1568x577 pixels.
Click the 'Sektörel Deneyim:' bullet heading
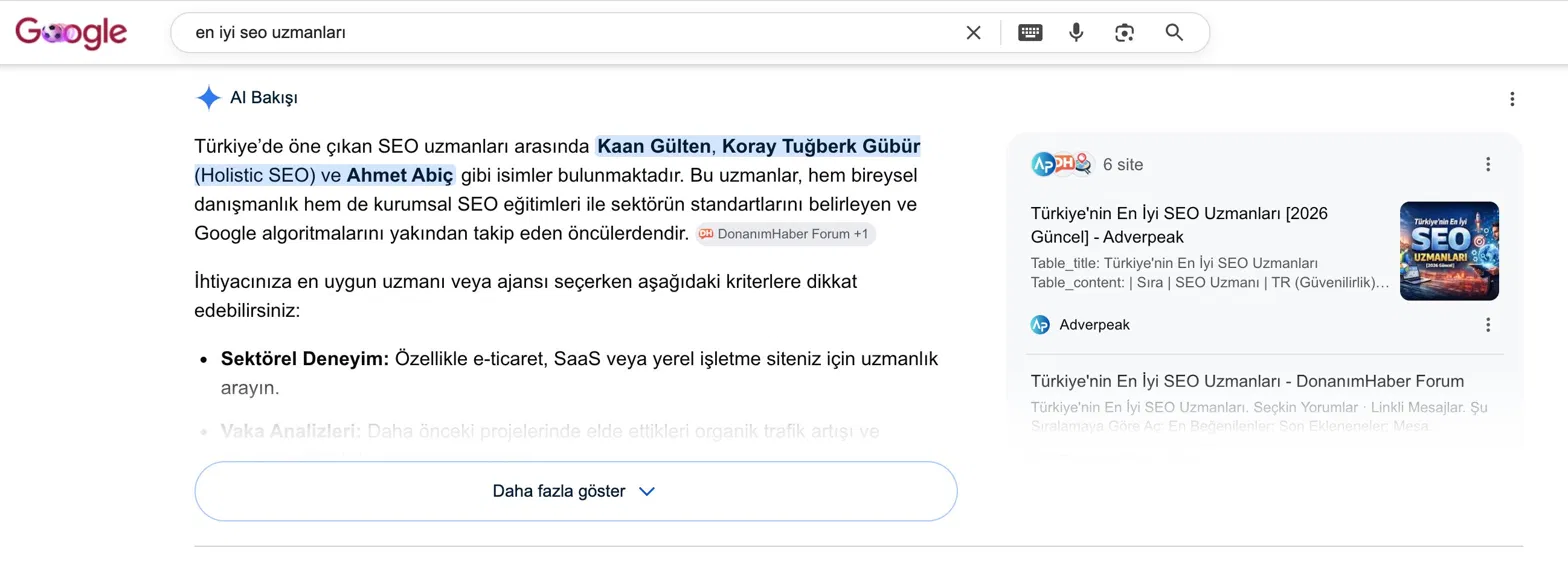(305, 358)
